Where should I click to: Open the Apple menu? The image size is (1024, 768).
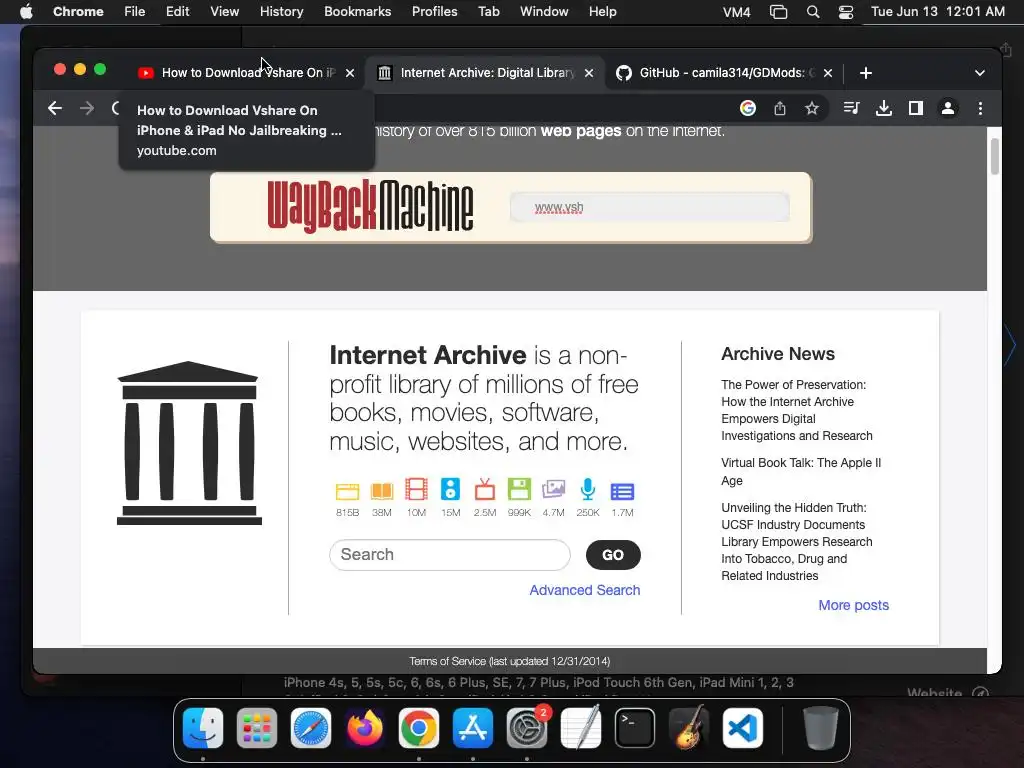(x=26, y=11)
